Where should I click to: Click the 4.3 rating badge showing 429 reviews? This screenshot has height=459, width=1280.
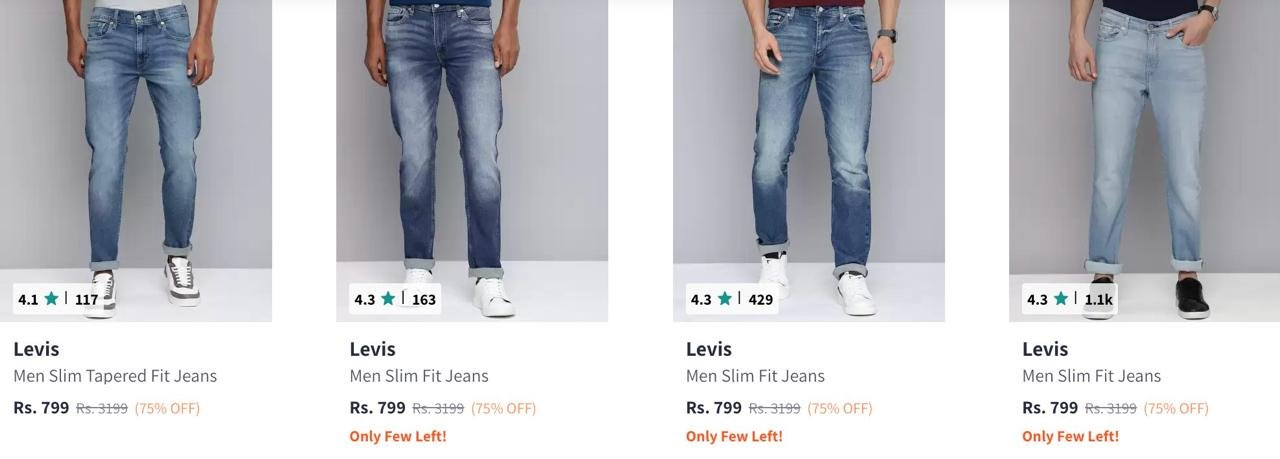[731, 299]
